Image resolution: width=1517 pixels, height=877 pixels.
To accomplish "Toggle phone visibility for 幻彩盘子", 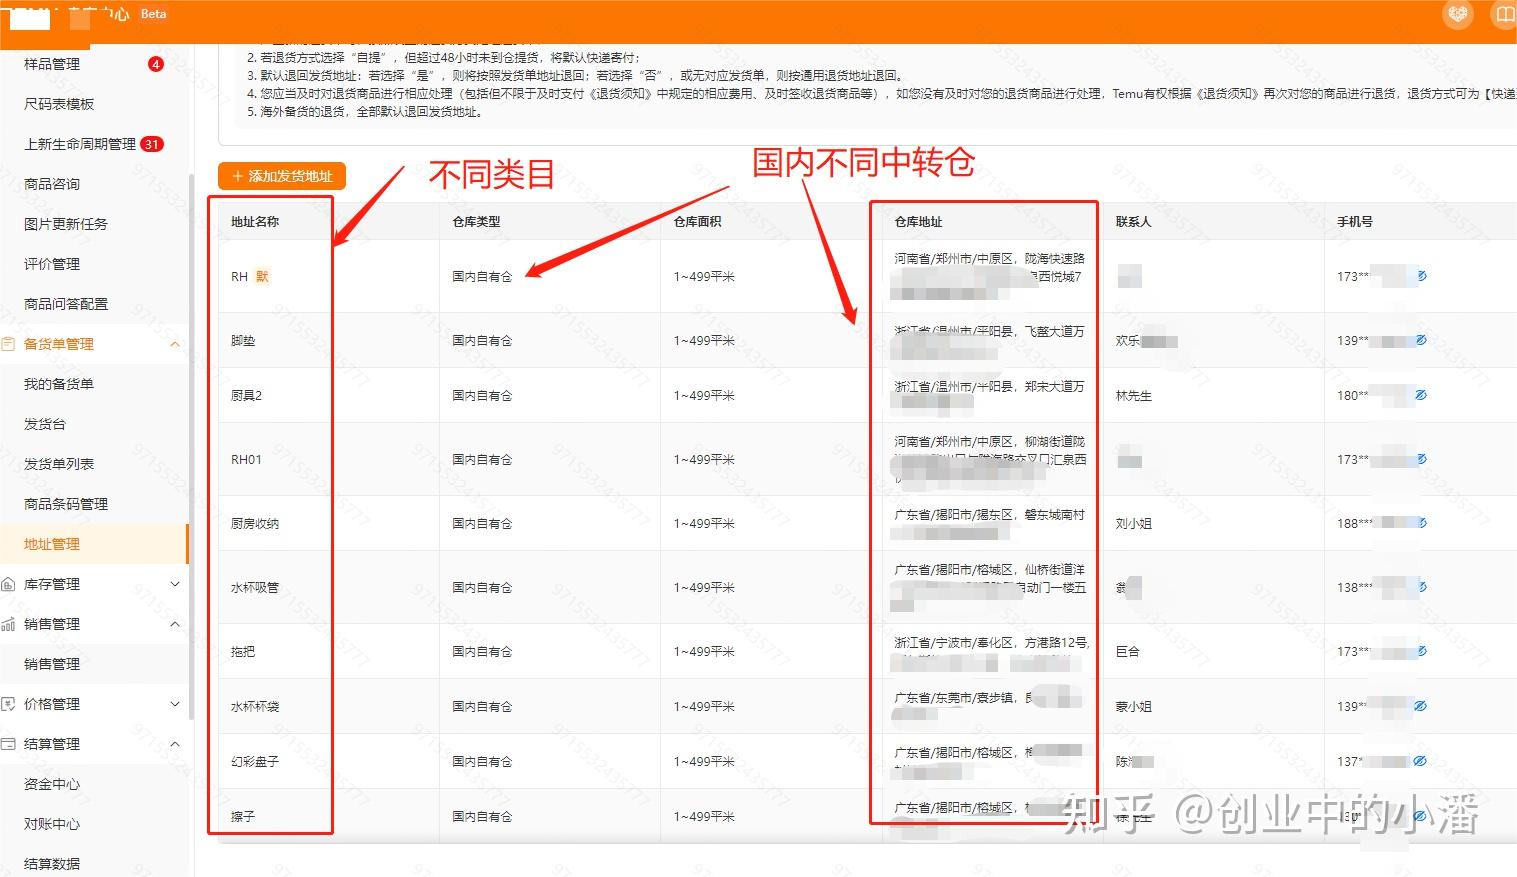I will click(1420, 761).
